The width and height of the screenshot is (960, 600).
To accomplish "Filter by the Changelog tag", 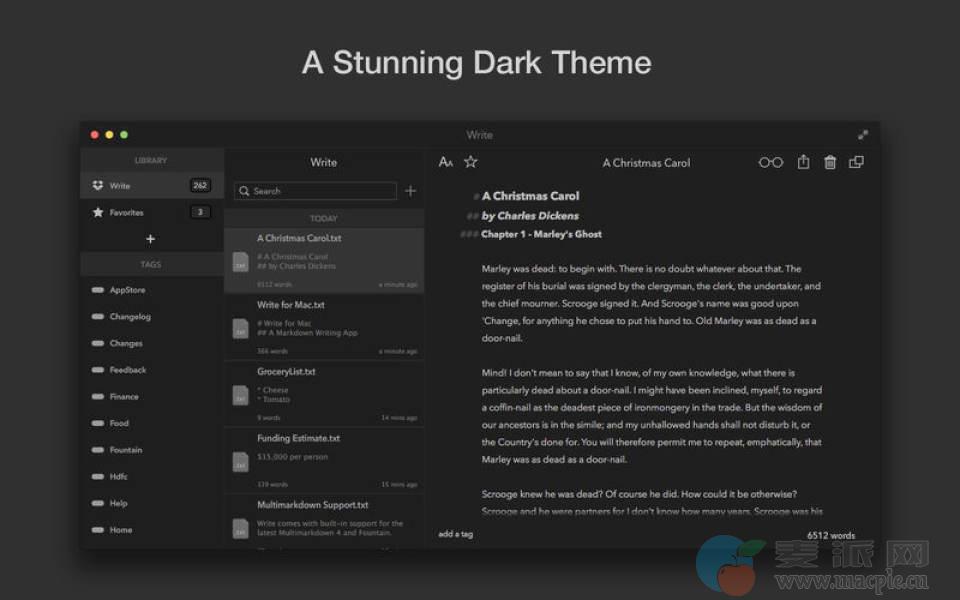I will coord(129,317).
